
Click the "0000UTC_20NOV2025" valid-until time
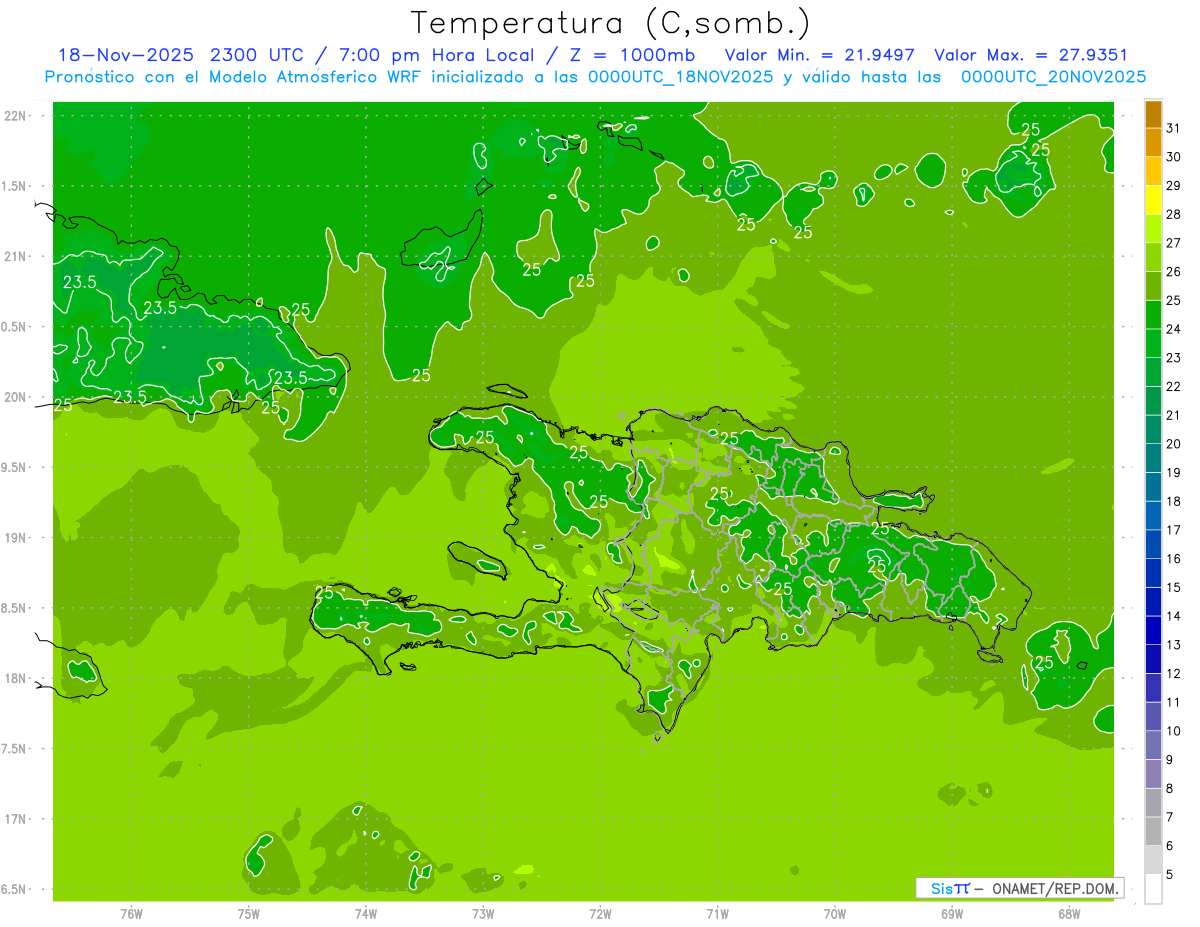[x=1053, y=77]
